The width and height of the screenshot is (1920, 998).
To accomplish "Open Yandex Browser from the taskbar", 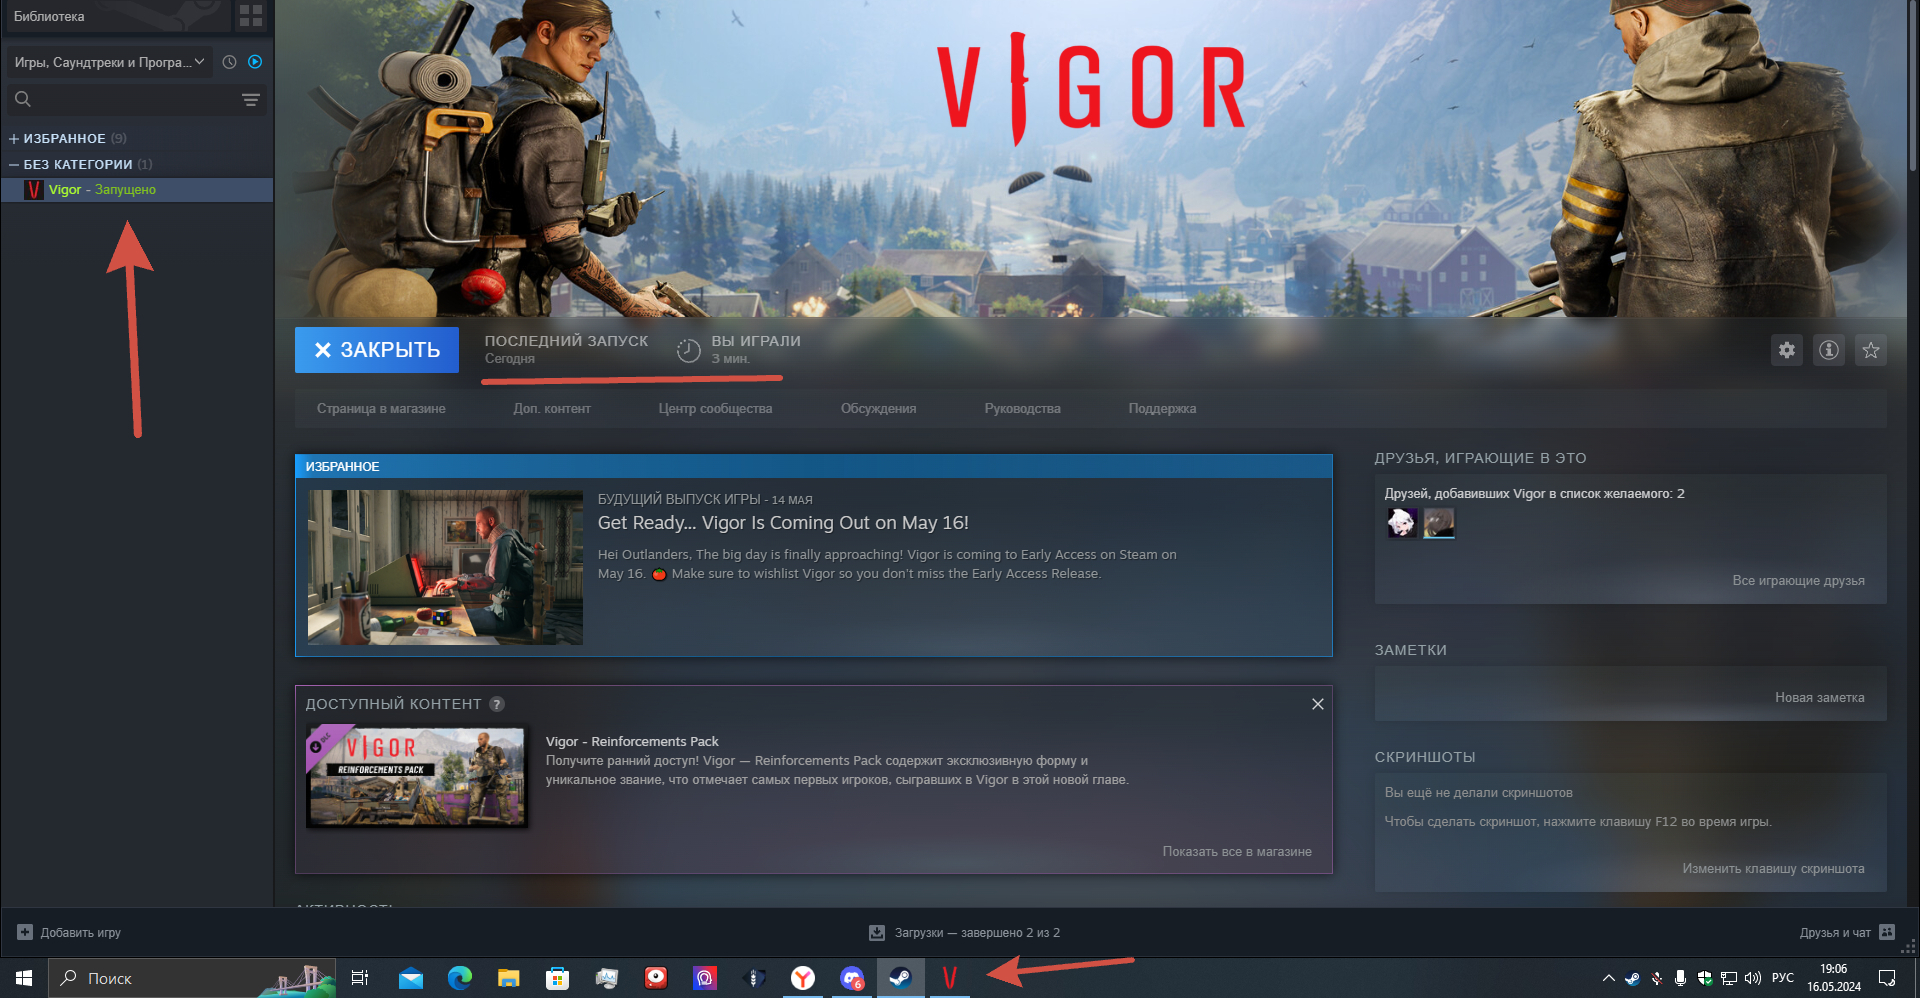I will (x=803, y=978).
